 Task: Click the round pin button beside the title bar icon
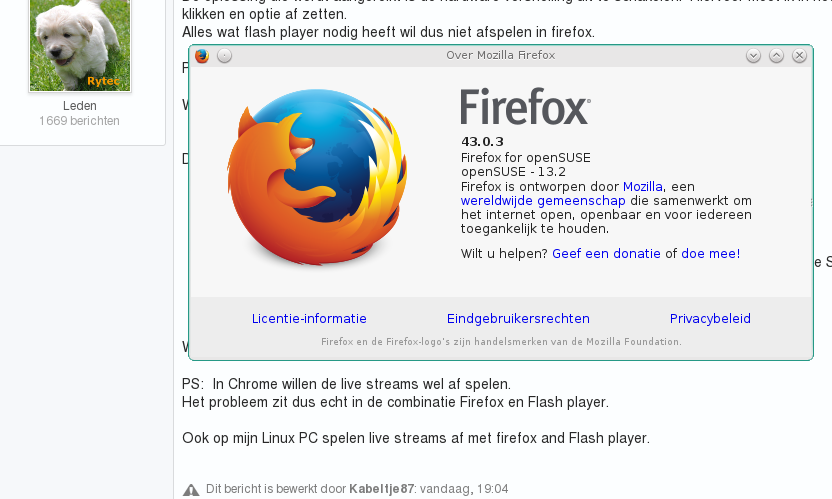(224, 56)
